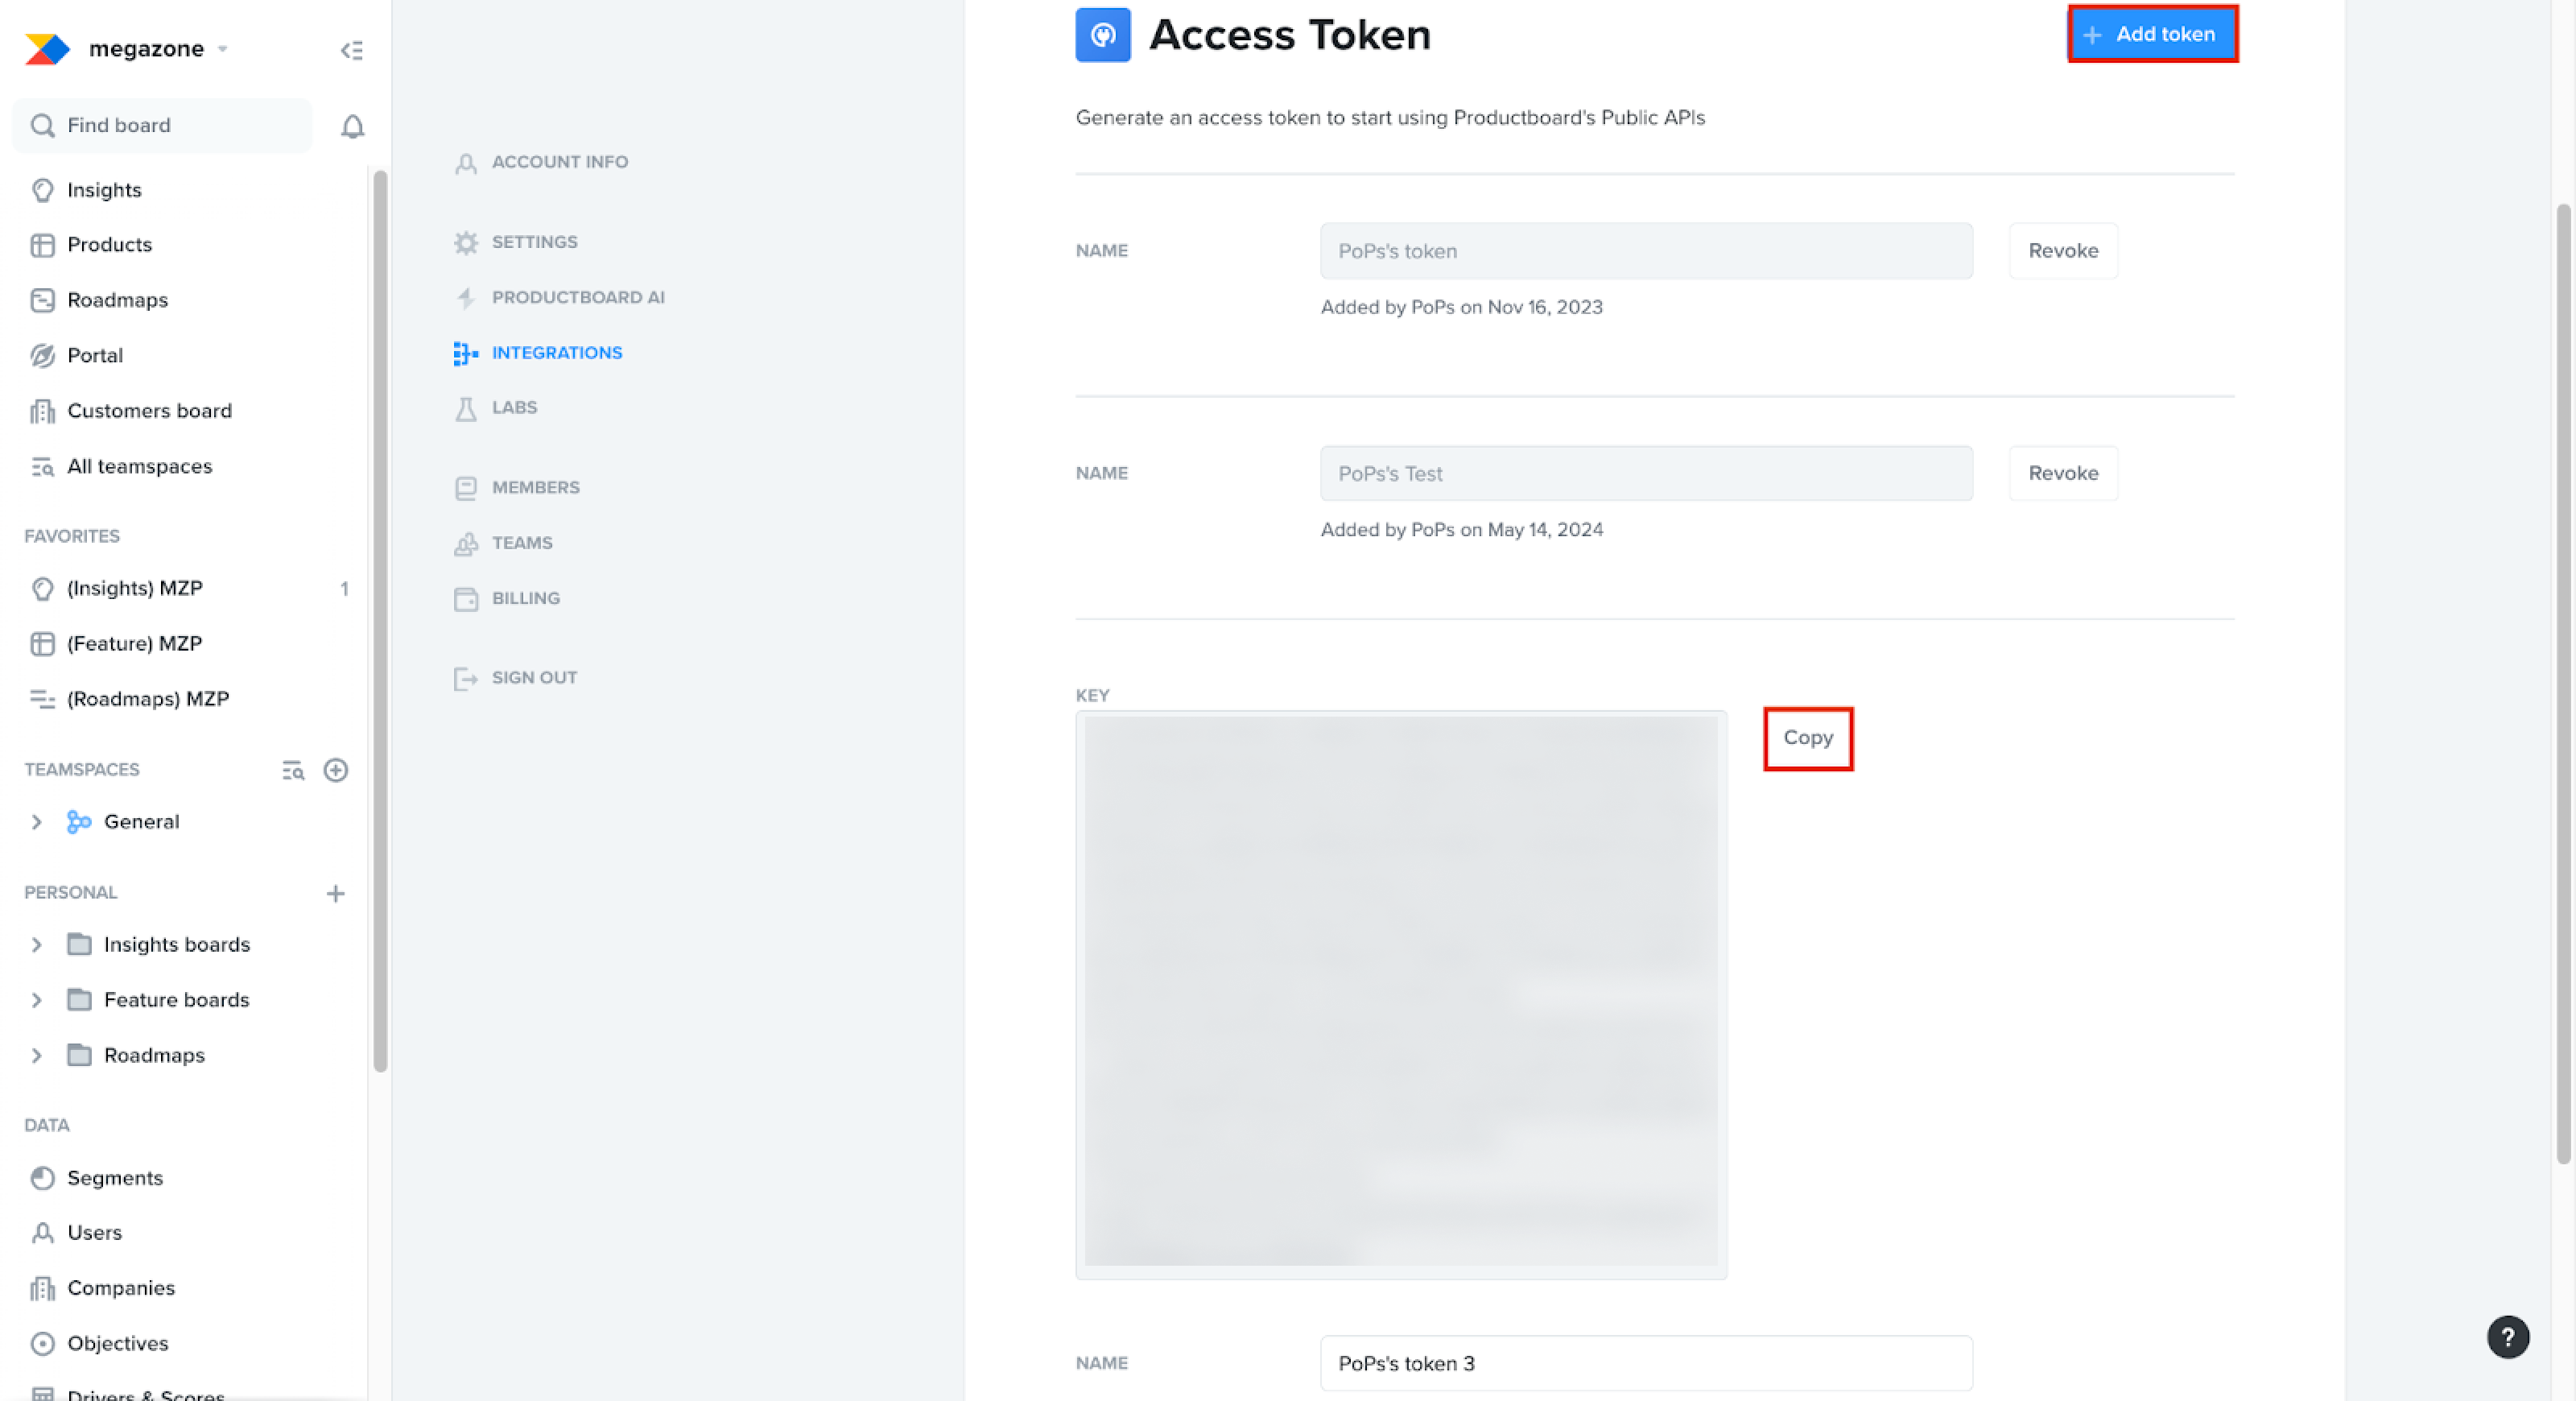Click the PoPs's token 3 name field
2576x1401 pixels.
[x=1645, y=1363]
